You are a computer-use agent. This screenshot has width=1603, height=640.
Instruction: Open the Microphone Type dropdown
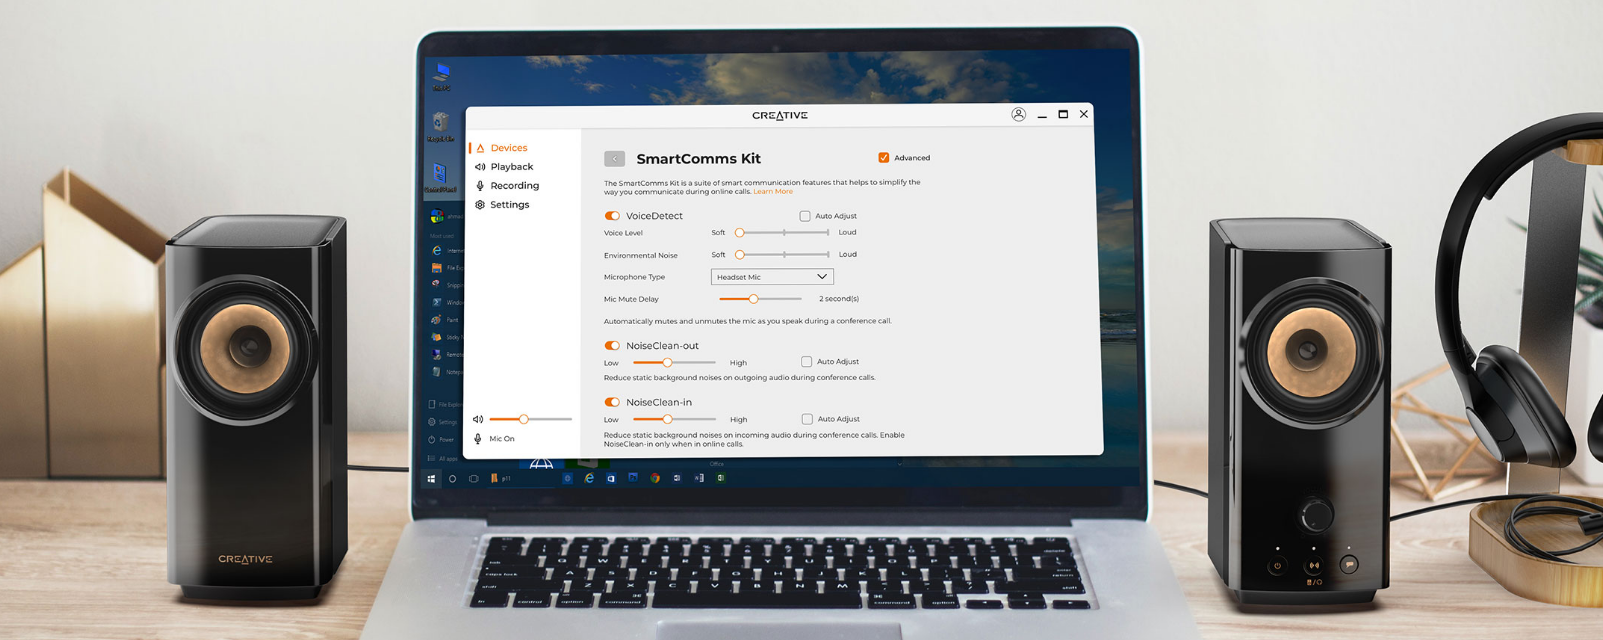coord(772,277)
